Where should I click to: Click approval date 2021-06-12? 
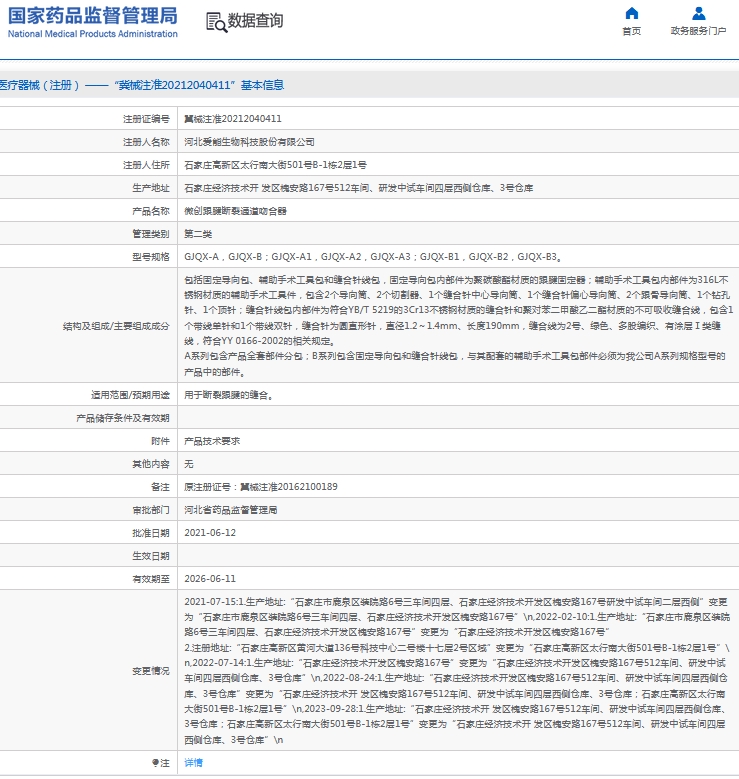point(210,533)
